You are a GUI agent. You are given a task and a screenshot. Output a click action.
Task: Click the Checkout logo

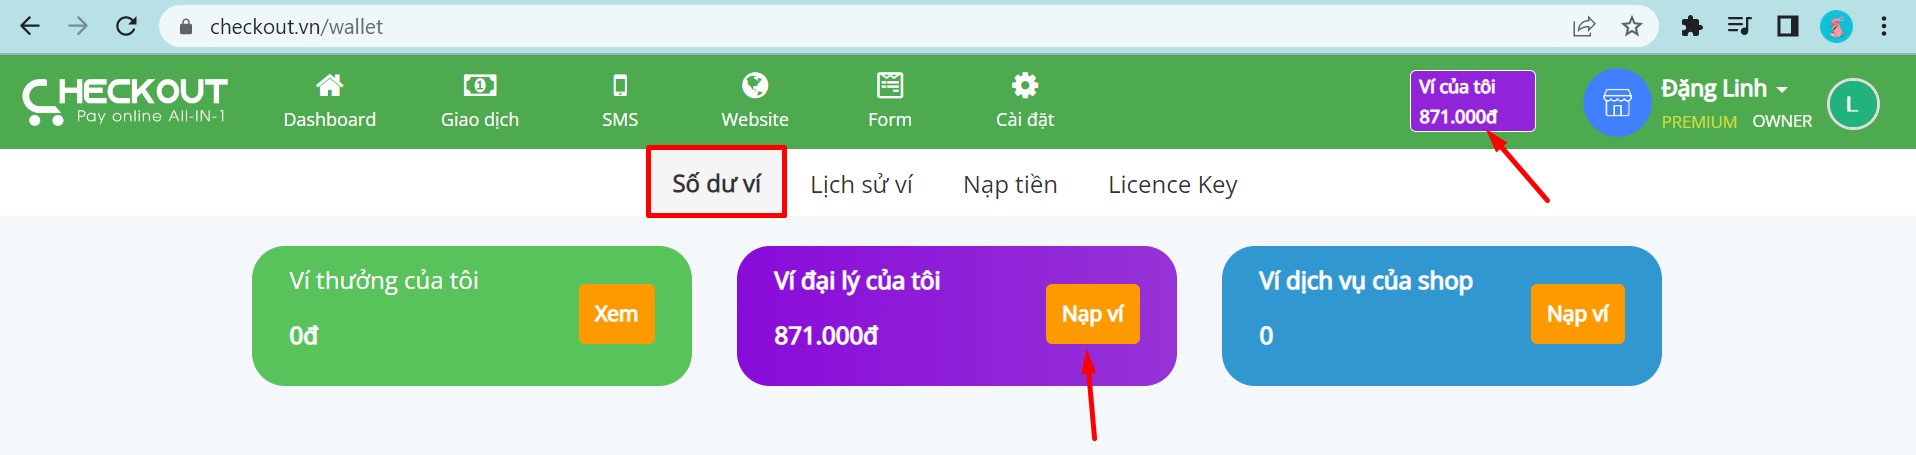[x=125, y=101]
